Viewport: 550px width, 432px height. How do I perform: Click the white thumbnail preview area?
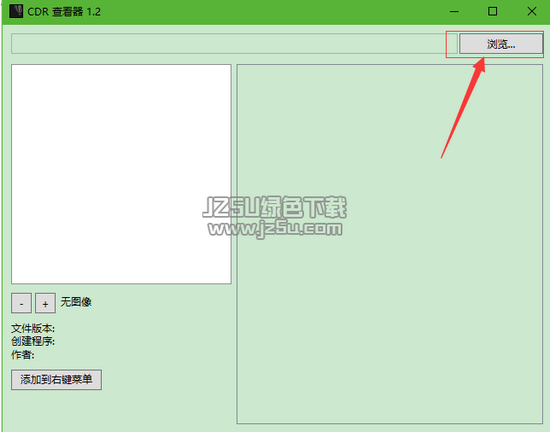[x=121, y=174]
